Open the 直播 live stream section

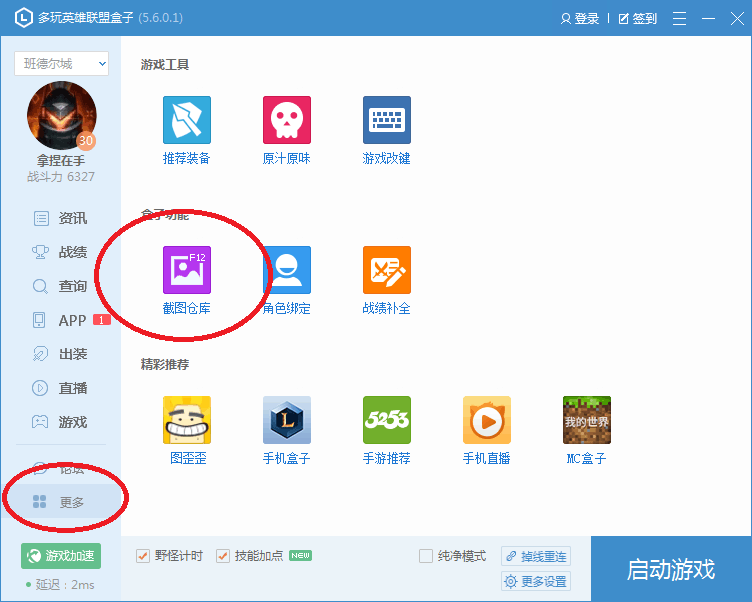point(60,388)
